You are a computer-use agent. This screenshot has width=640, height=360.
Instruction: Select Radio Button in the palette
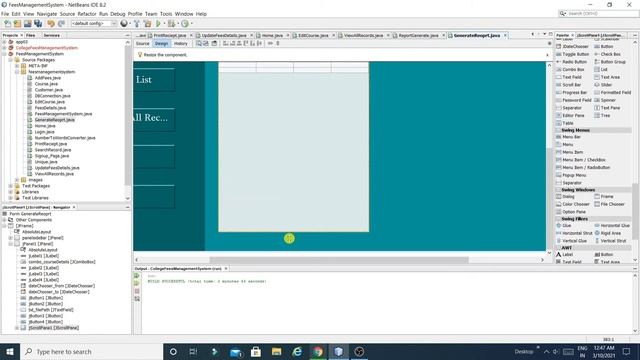point(571,62)
